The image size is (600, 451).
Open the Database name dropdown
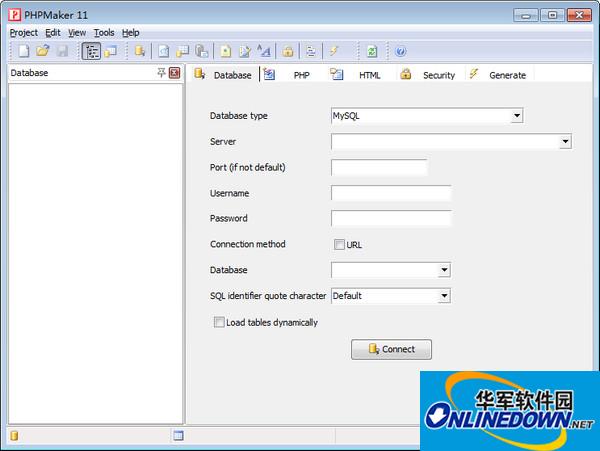444,270
